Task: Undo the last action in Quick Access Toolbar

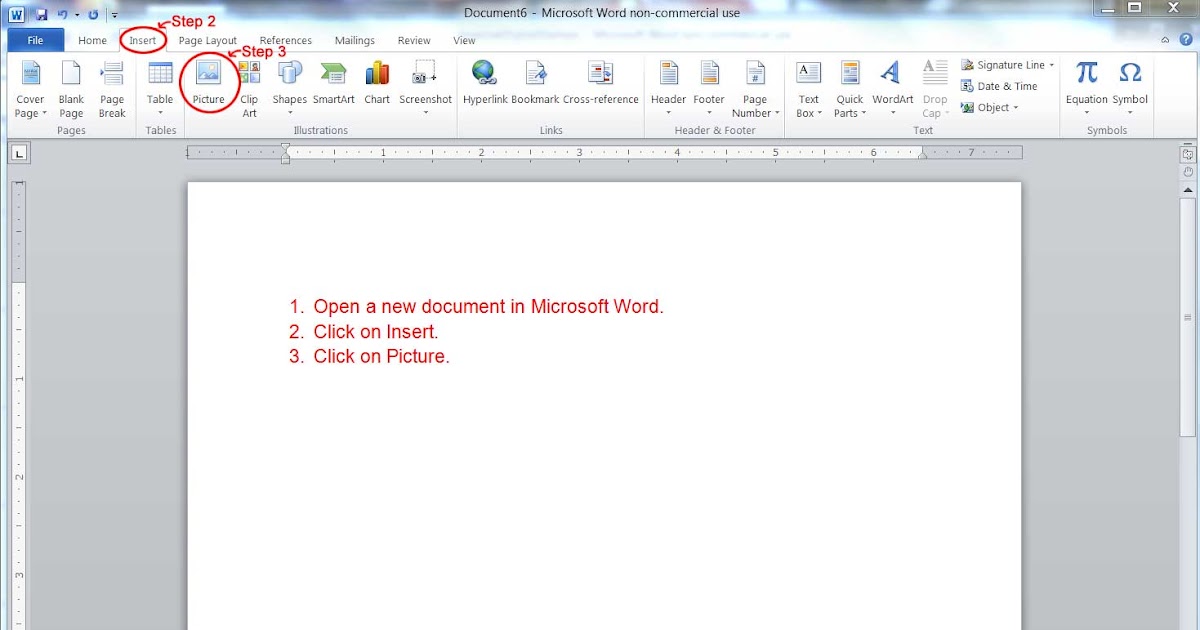Action: point(62,13)
